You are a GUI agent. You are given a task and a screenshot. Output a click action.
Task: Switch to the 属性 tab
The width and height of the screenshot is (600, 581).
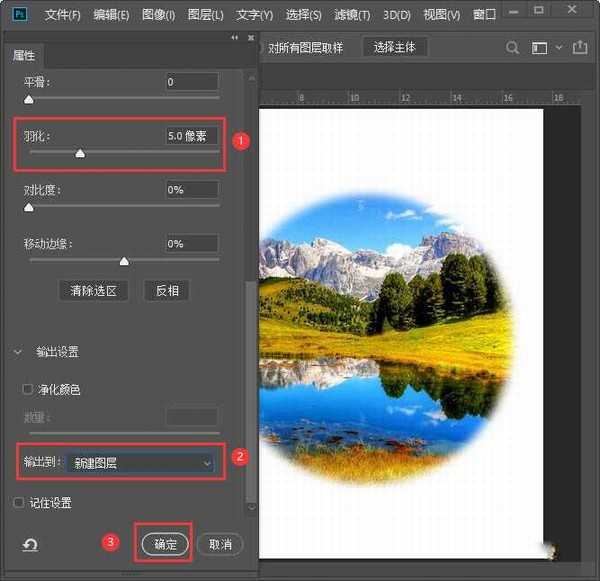(x=24, y=57)
